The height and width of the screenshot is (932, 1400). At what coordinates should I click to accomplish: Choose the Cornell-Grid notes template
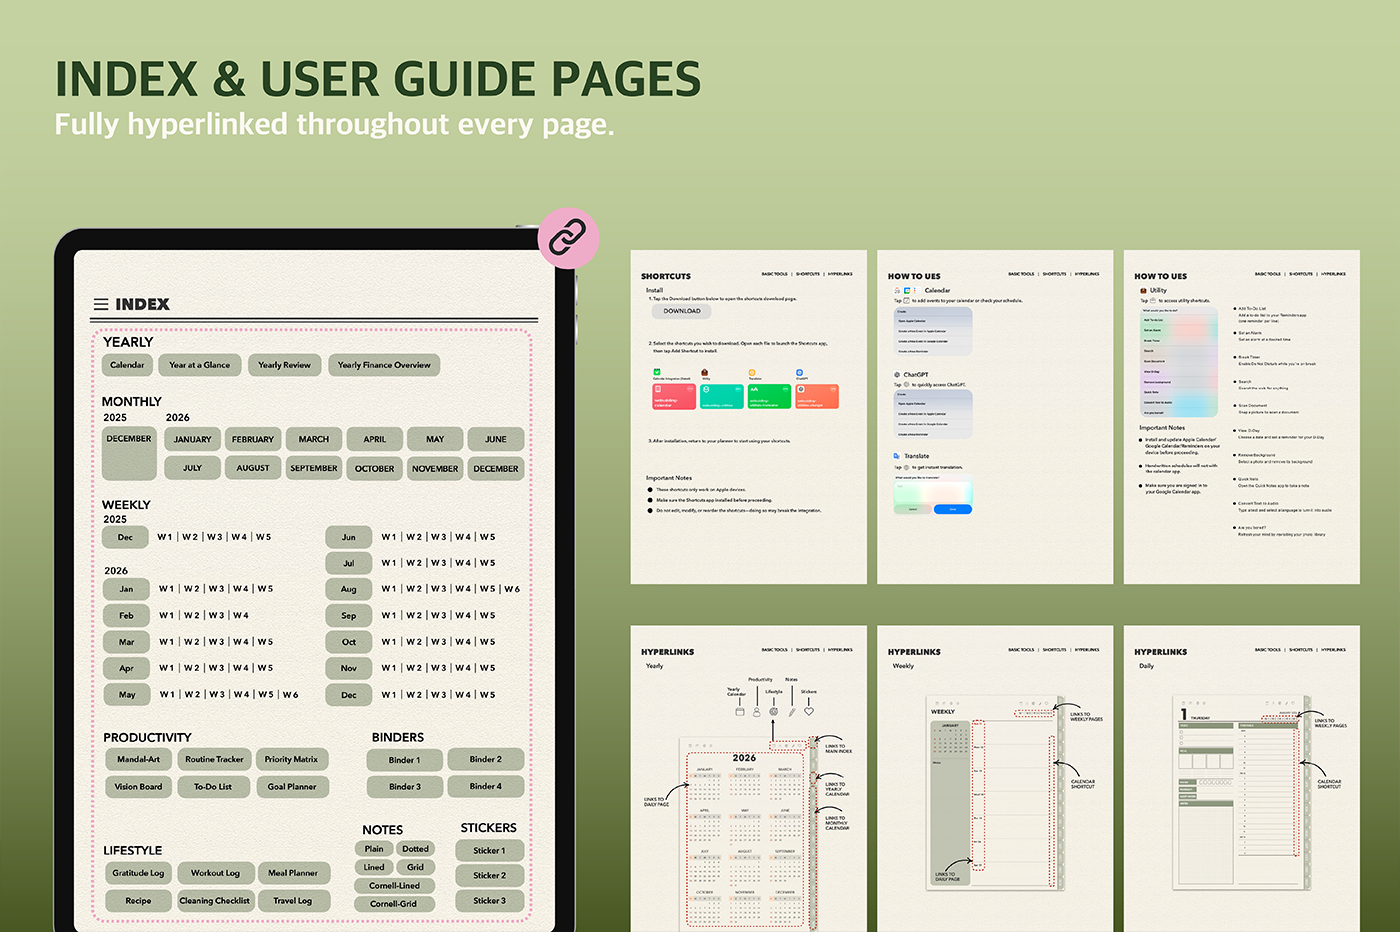point(394,904)
